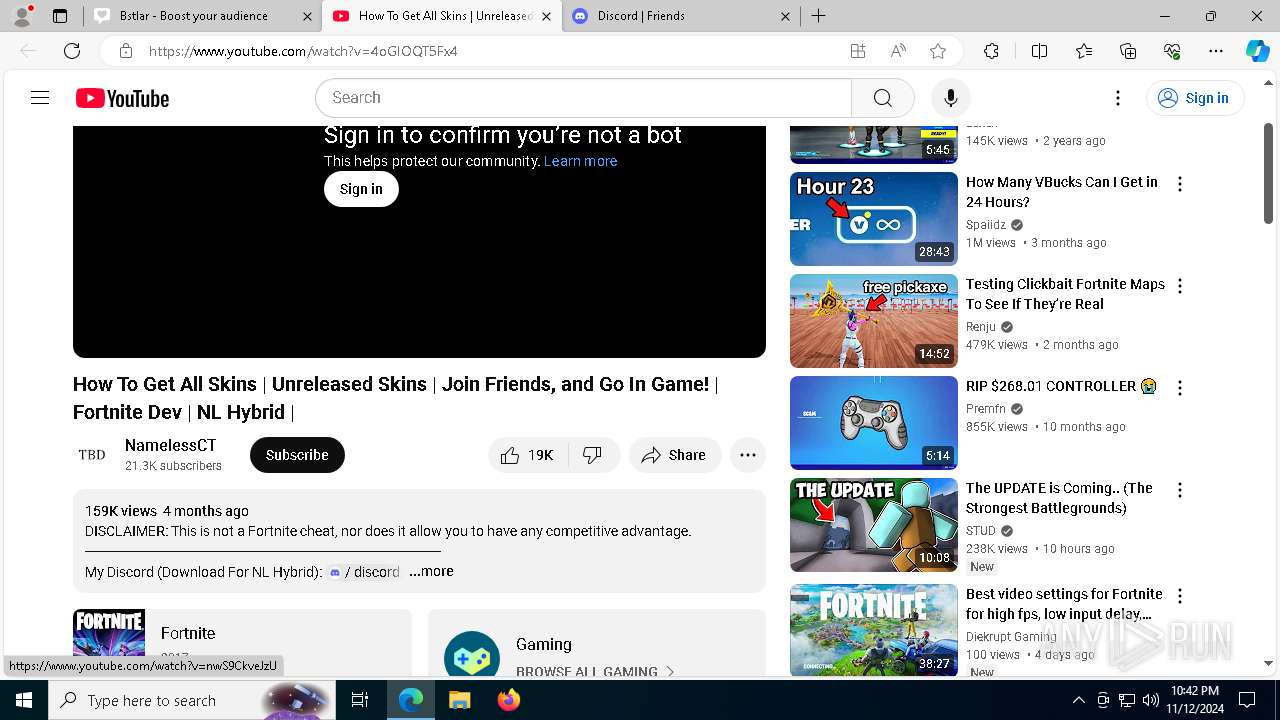Open a new browser tab
Viewport: 1280px width, 720px height.
[819, 16]
